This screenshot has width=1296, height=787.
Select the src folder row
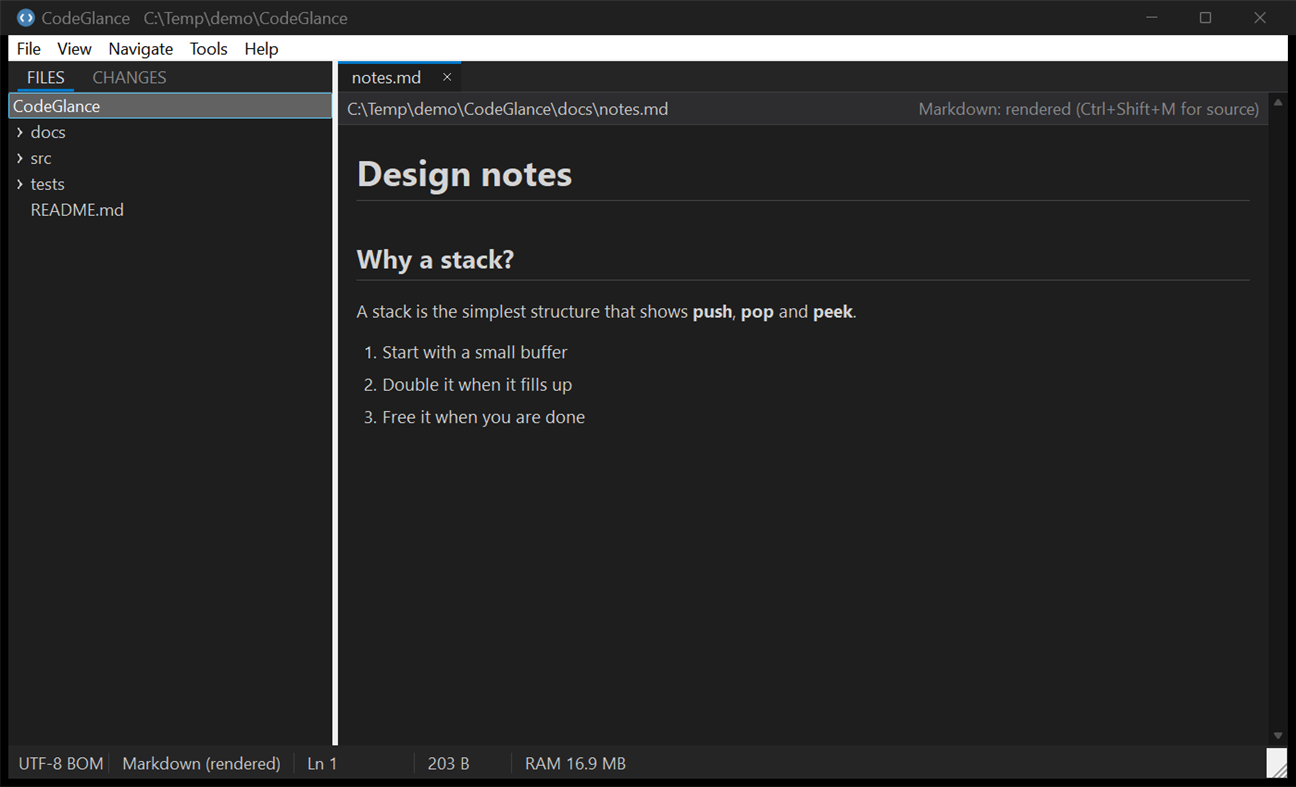tap(170, 158)
